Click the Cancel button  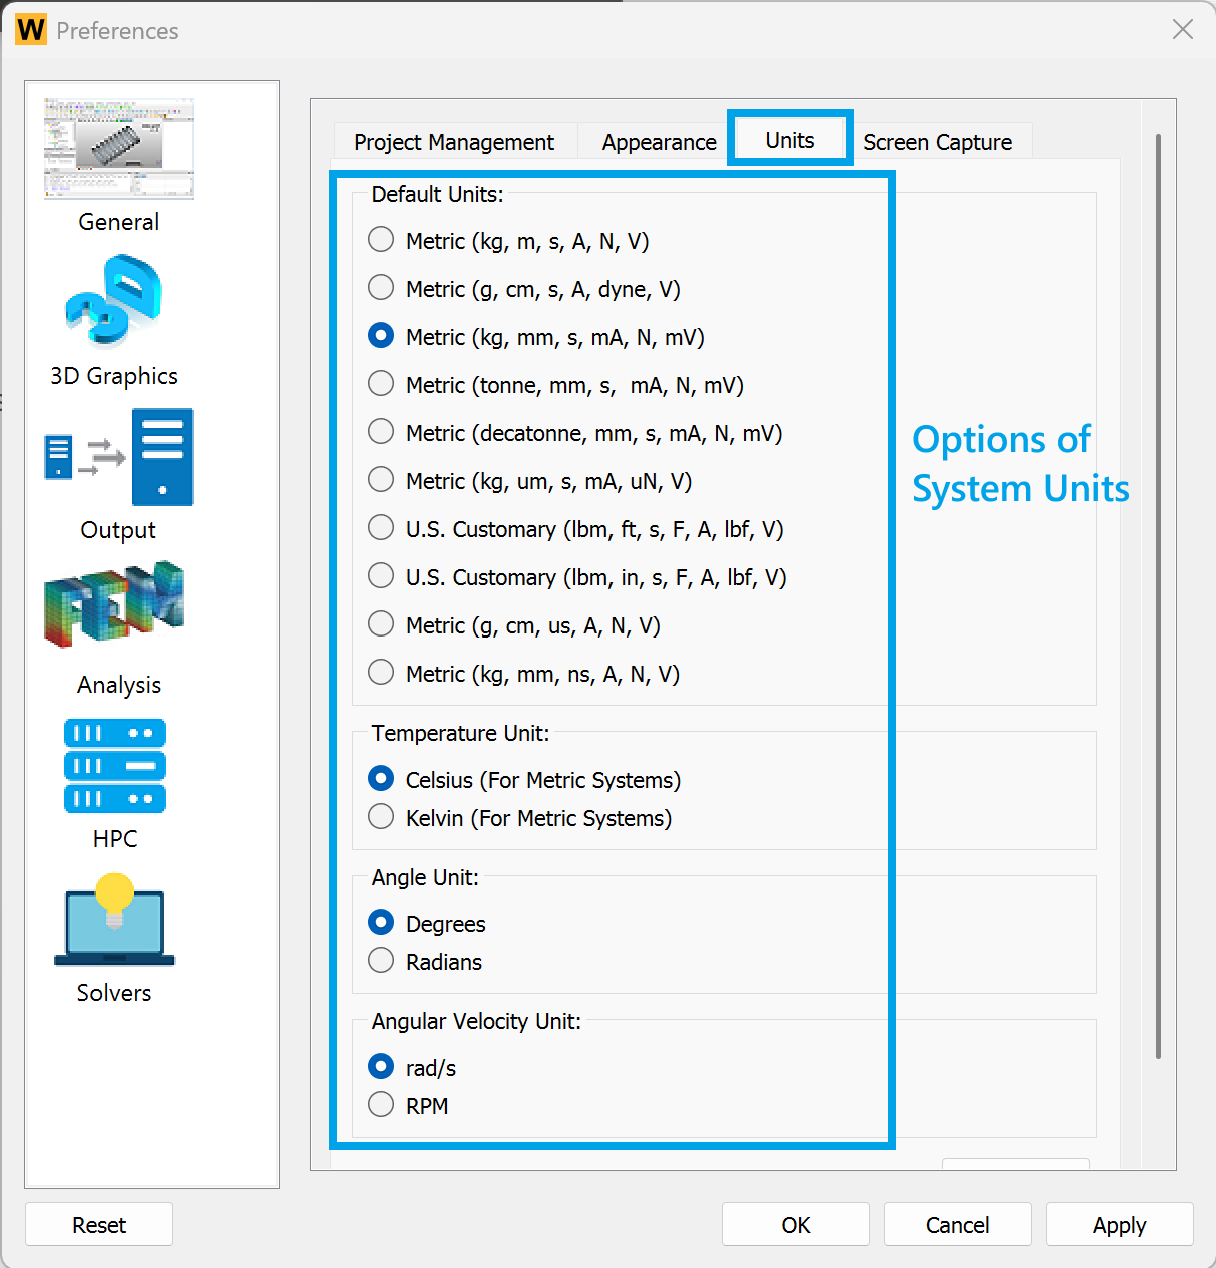tap(958, 1225)
